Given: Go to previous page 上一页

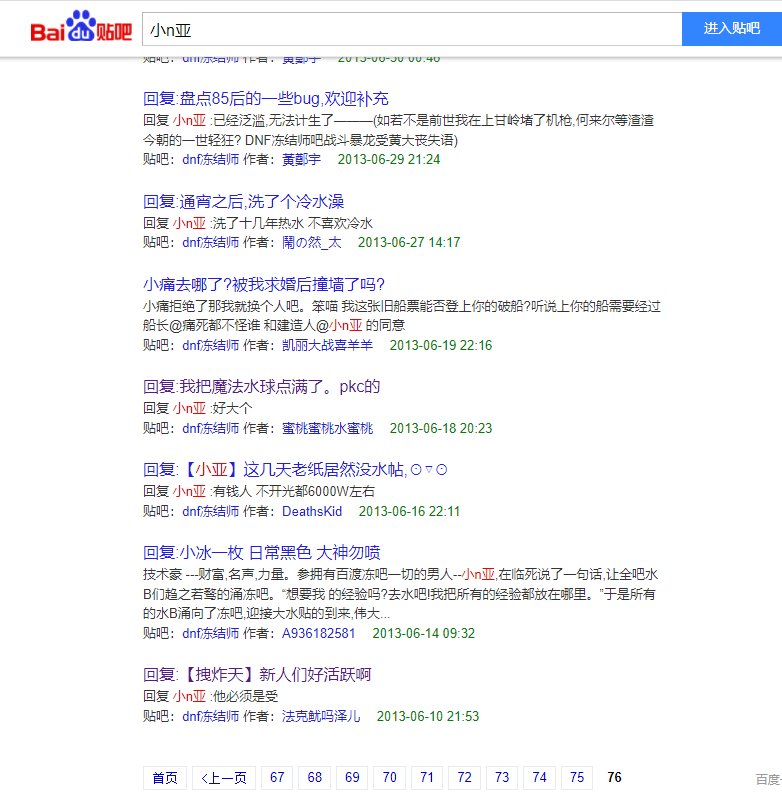Looking at the screenshot, I should tap(224, 778).
